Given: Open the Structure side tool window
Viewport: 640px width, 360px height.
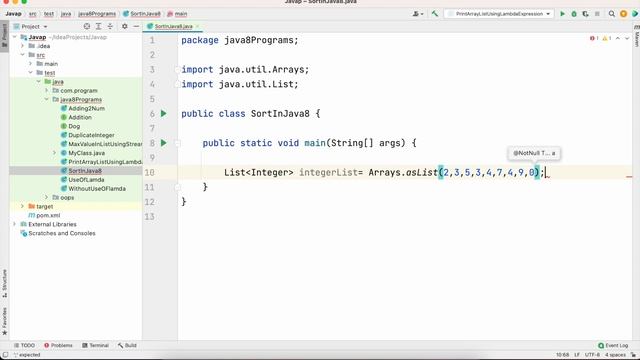Looking at the screenshot, I should point(4,283).
